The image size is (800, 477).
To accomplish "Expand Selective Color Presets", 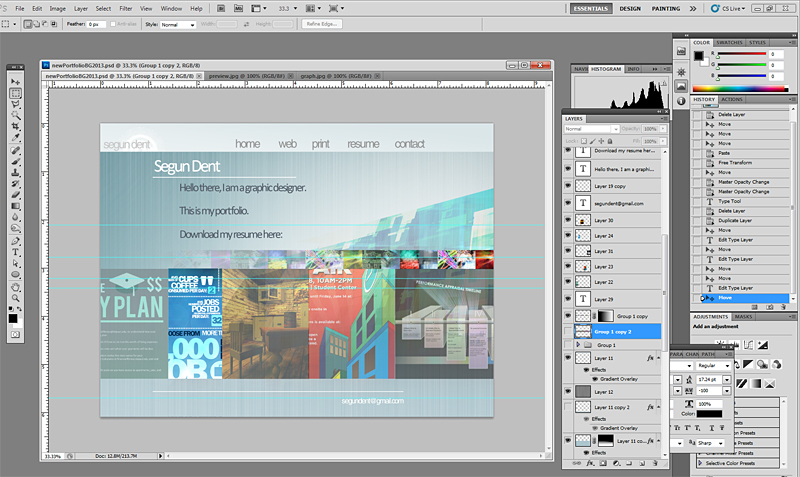I will point(700,463).
